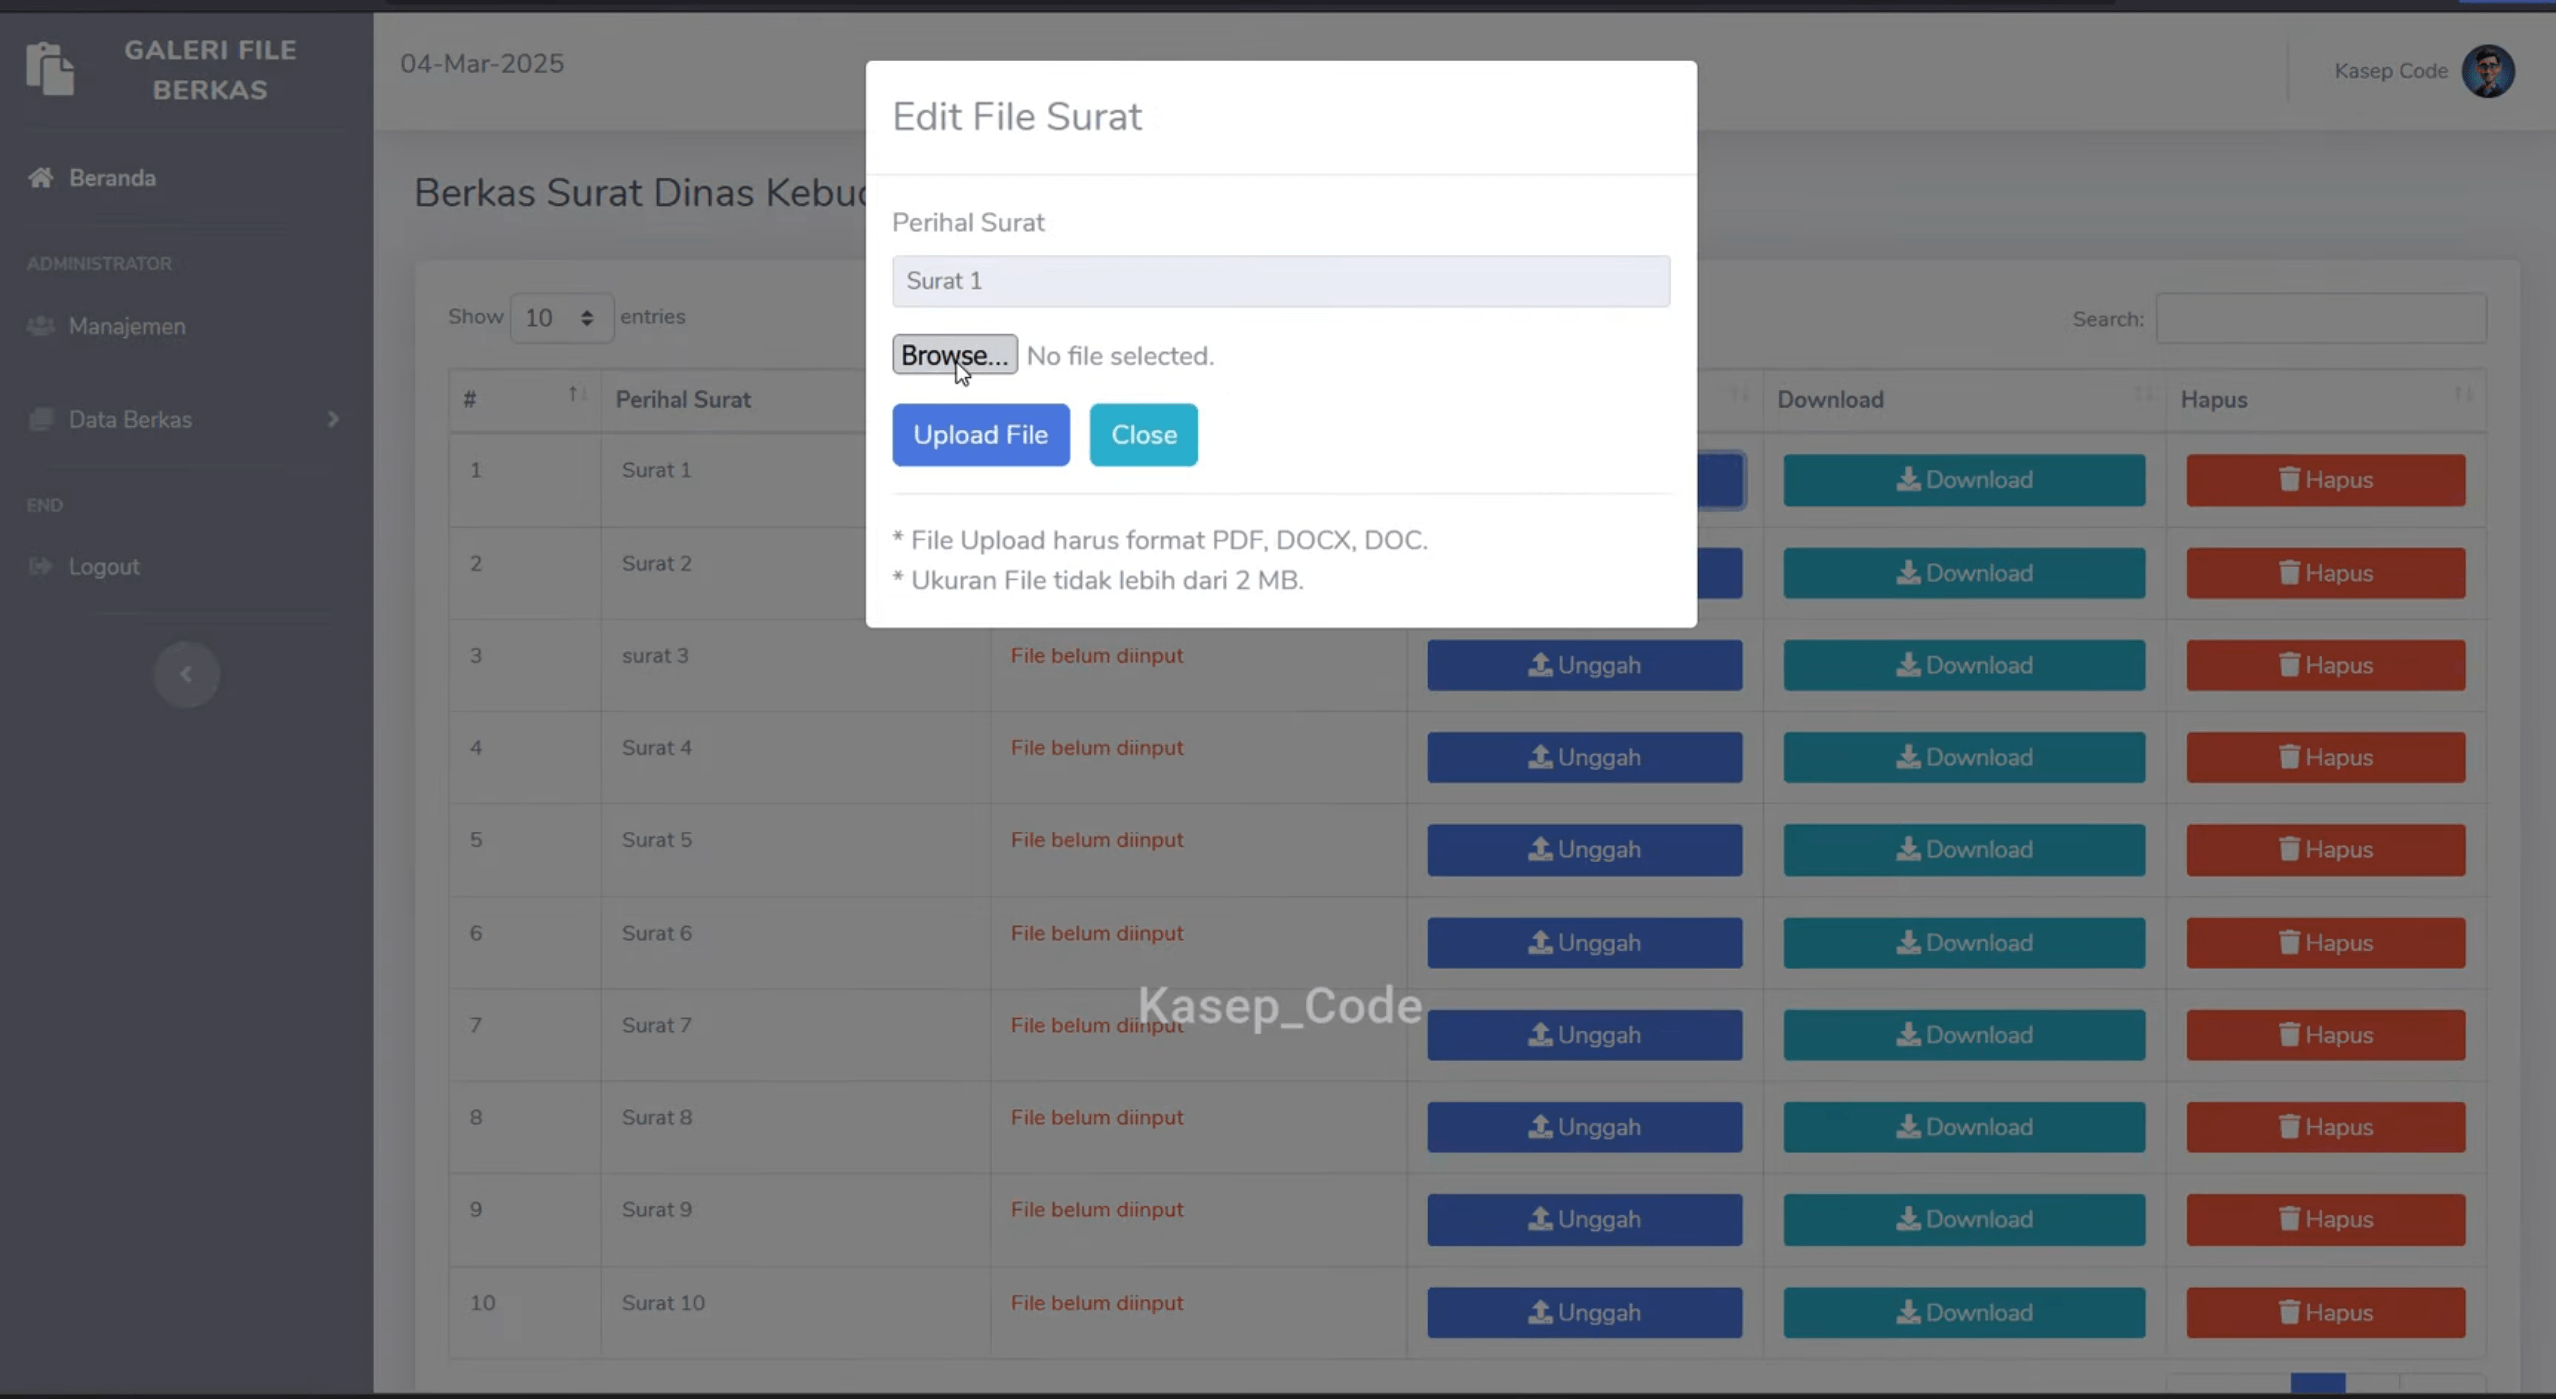Click 'File belum diinput' in Surat 8 row
The height and width of the screenshot is (1399, 2556).
[1096, 1117]
